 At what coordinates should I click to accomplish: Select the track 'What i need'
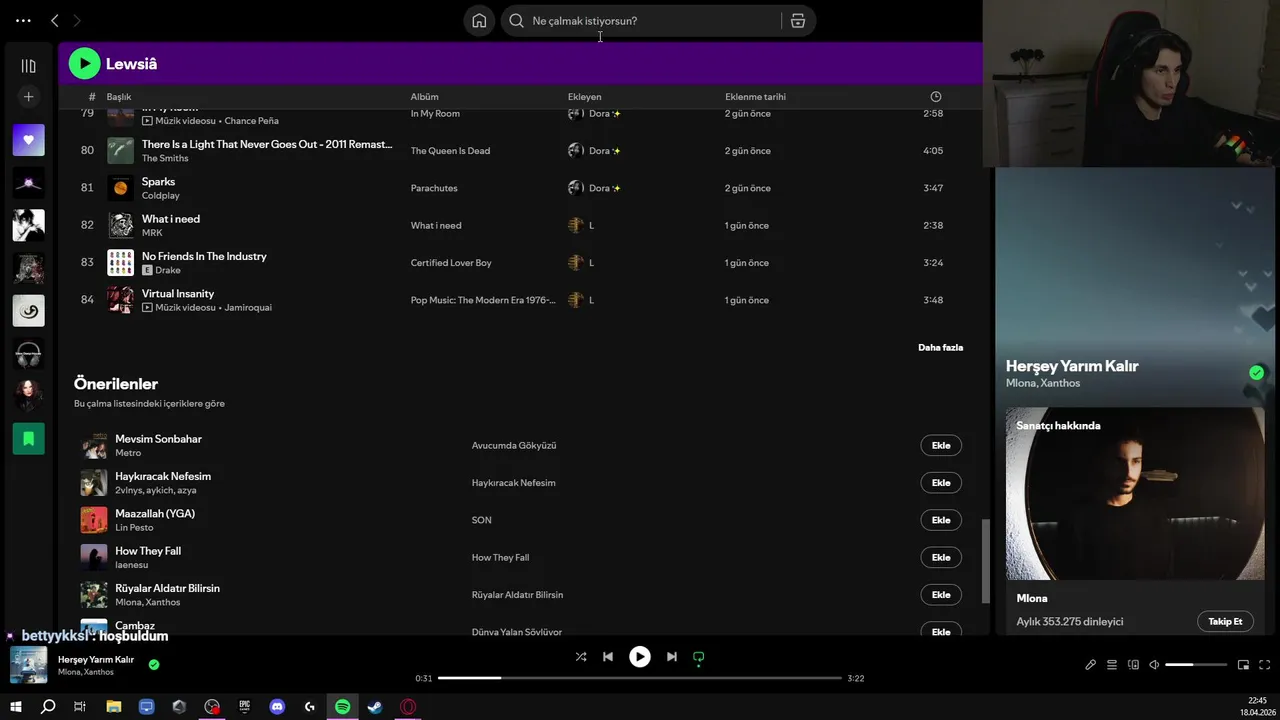[x=171, y=219]
